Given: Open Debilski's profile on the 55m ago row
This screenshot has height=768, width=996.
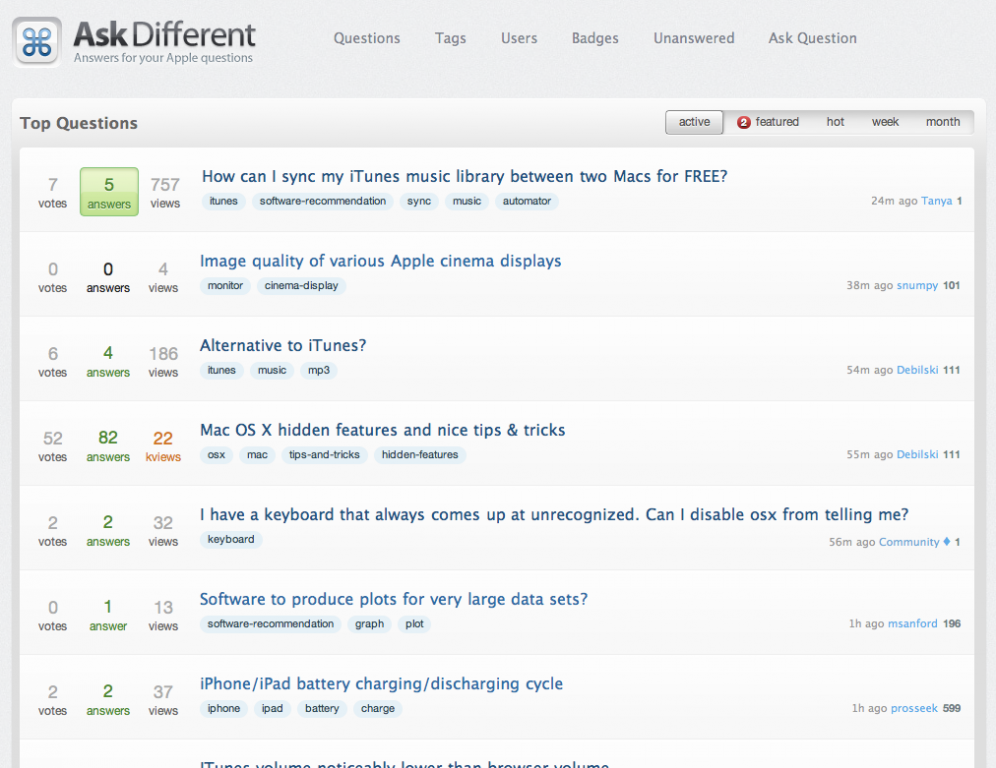Looking at the screenshot, I should click(x=917, y=455).
